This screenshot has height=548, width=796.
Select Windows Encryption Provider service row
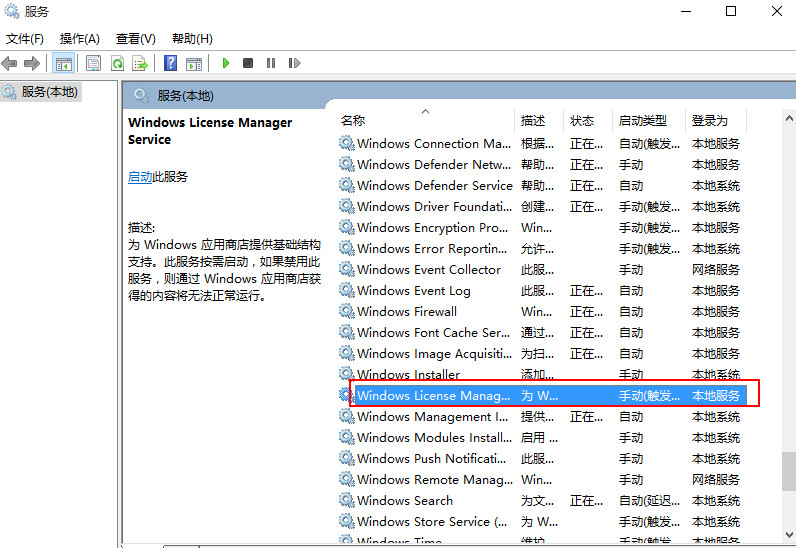[542, 228]
